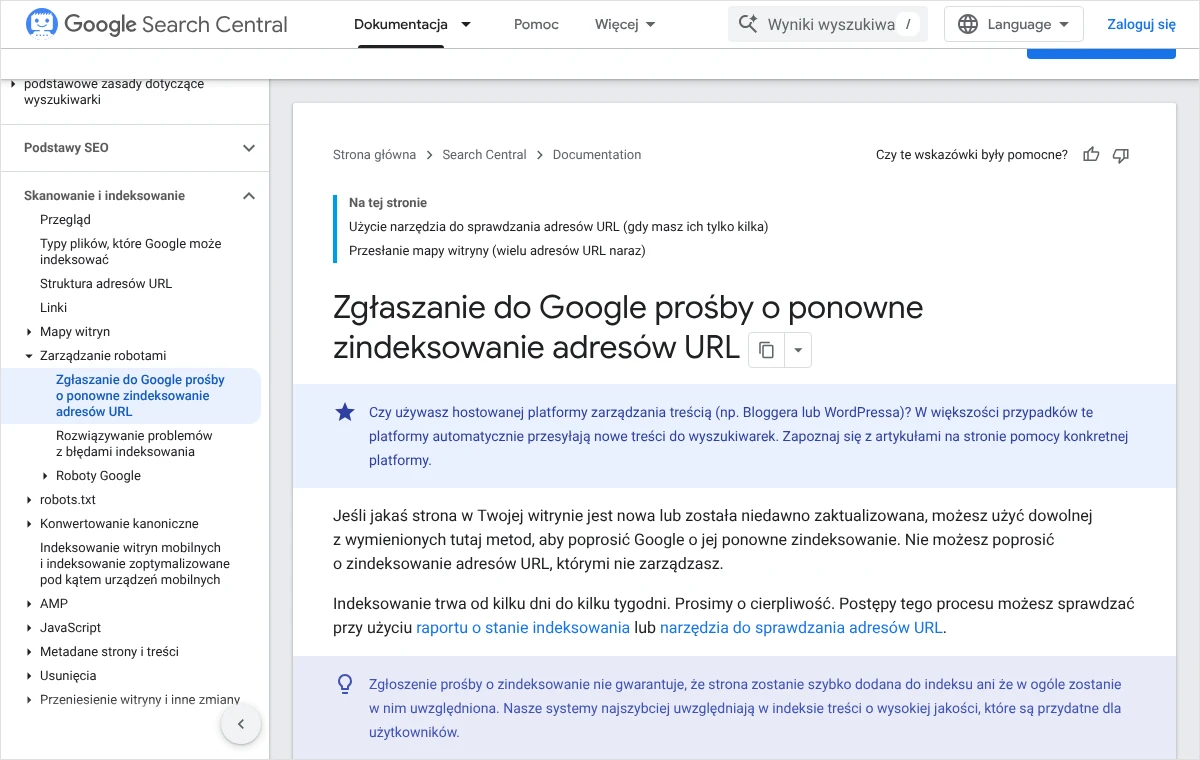Expand the Usunięcia tree item
1200x760 pixels.
pos(29,676)
